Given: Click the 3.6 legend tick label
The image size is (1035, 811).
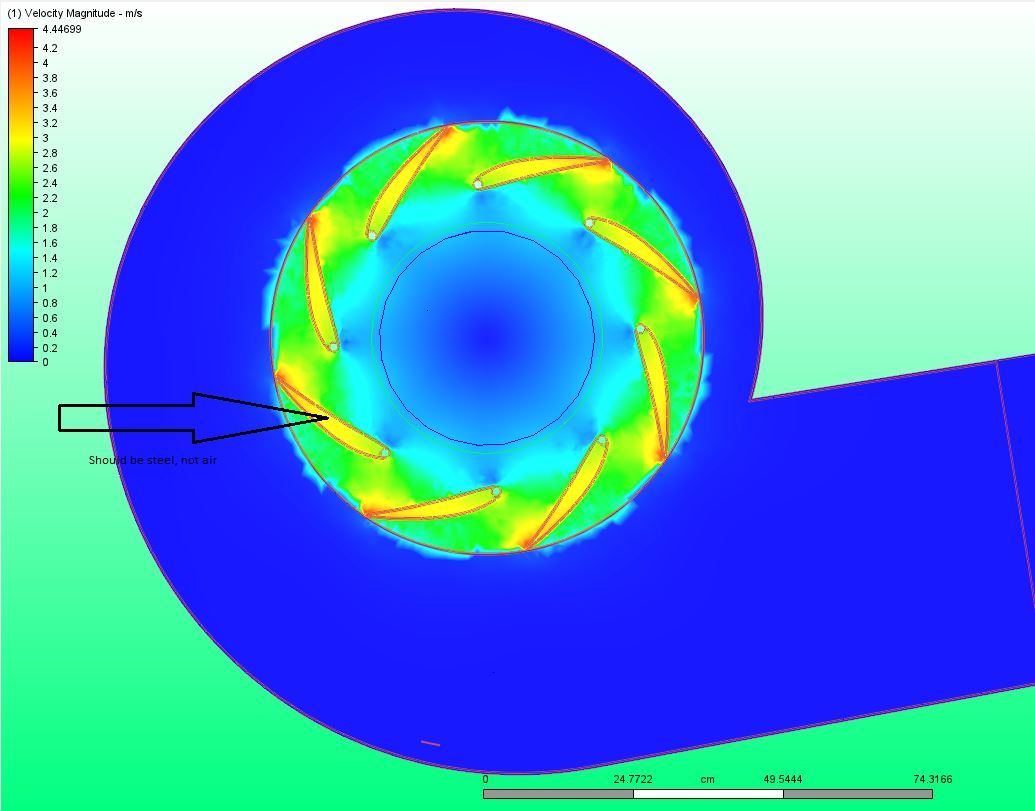Looking at the screenshot, I should click(50, 93).
